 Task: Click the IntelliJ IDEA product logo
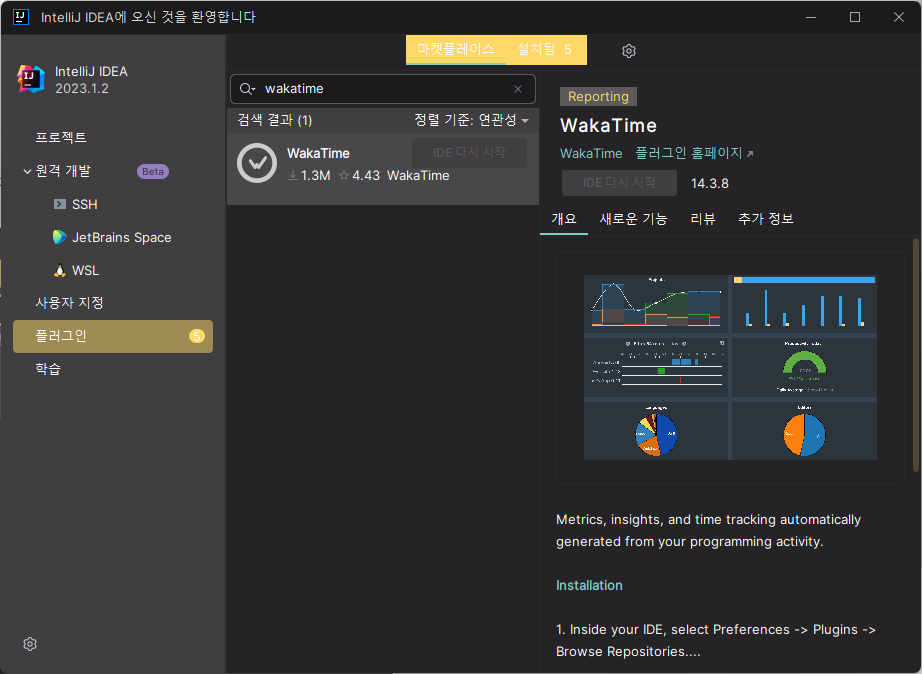[31, 79]
